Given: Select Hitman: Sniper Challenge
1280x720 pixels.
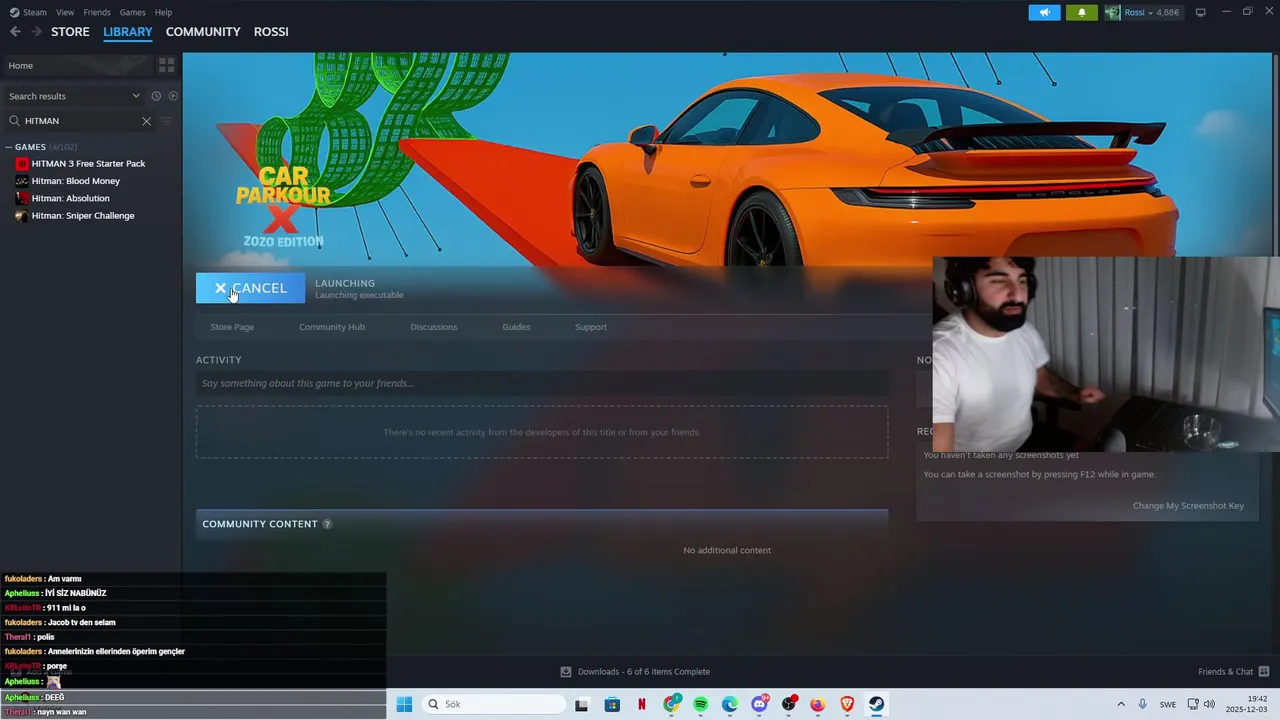Looking at the screenshot, I should click(82, 216).
